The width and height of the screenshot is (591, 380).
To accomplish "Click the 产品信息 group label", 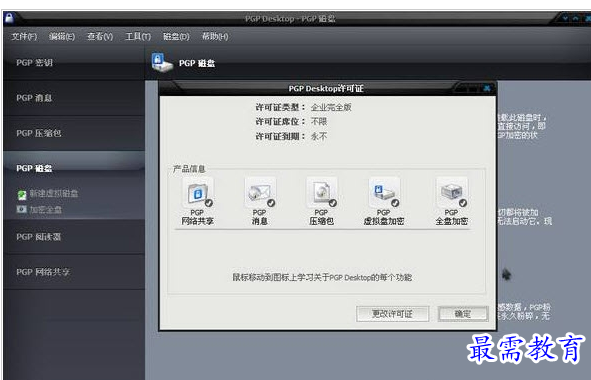I will [189, 169].
